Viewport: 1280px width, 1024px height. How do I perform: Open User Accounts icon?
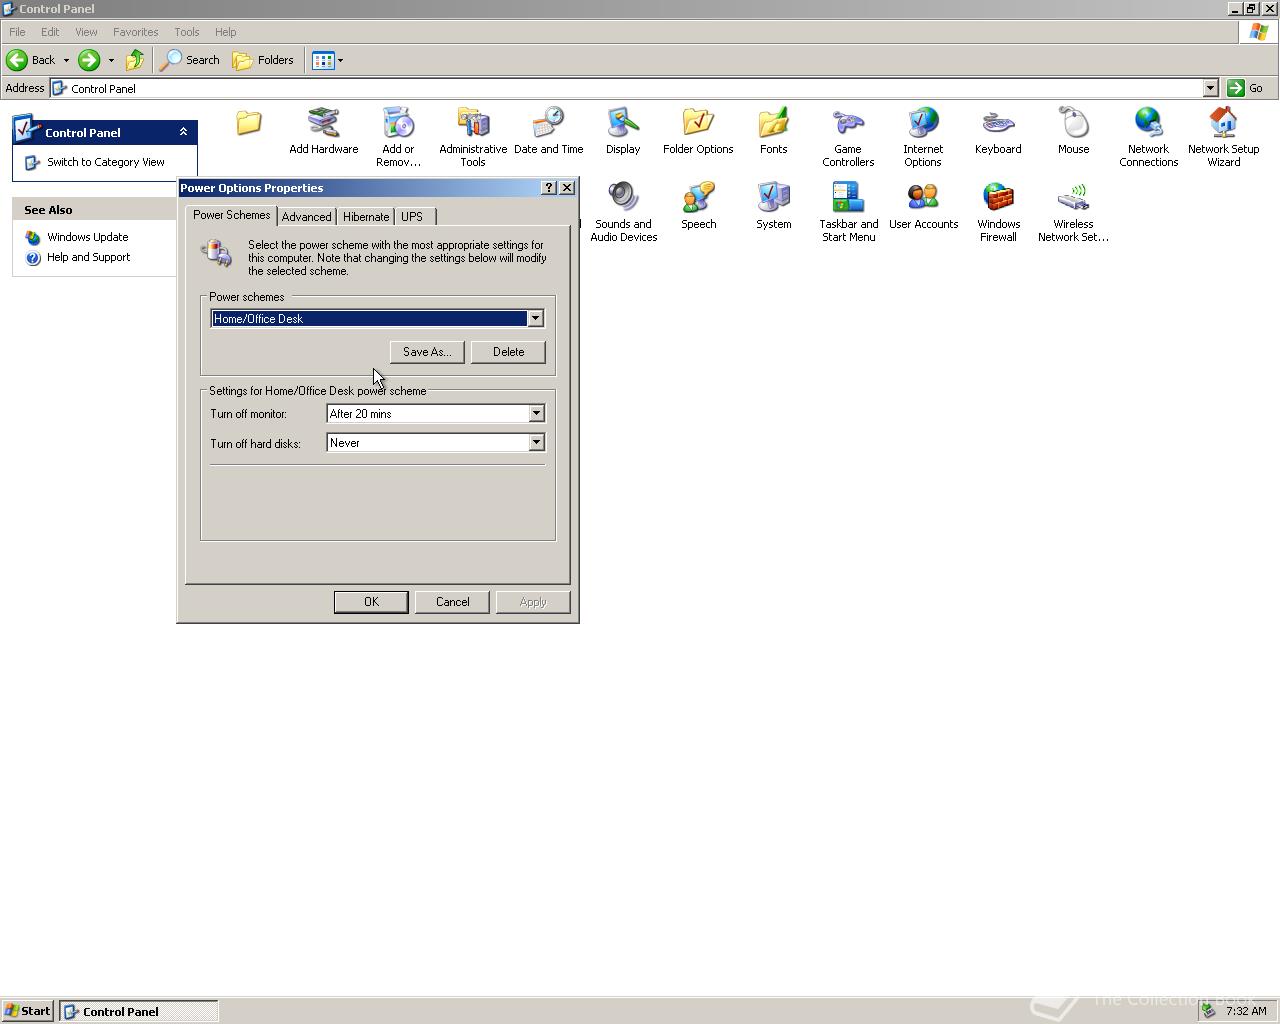[x=923, y=206]
